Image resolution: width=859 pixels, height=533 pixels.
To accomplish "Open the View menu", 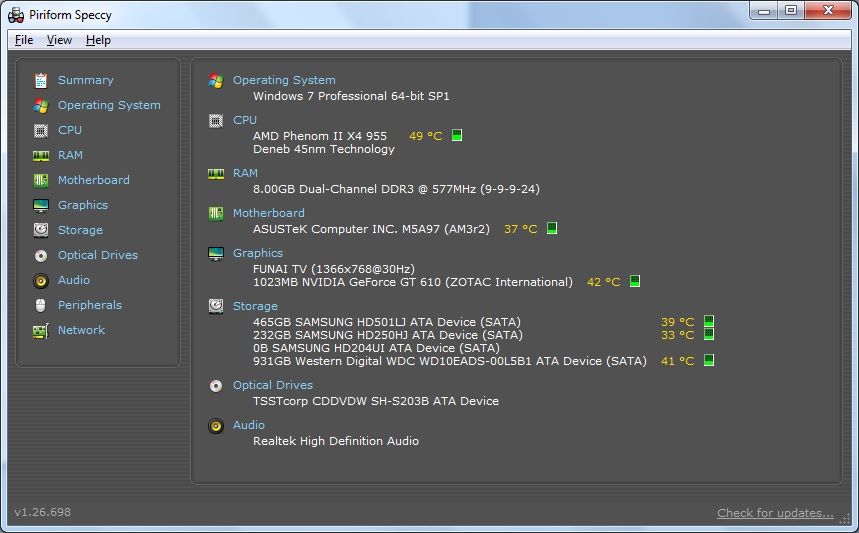I will click(x=59, y=40).
